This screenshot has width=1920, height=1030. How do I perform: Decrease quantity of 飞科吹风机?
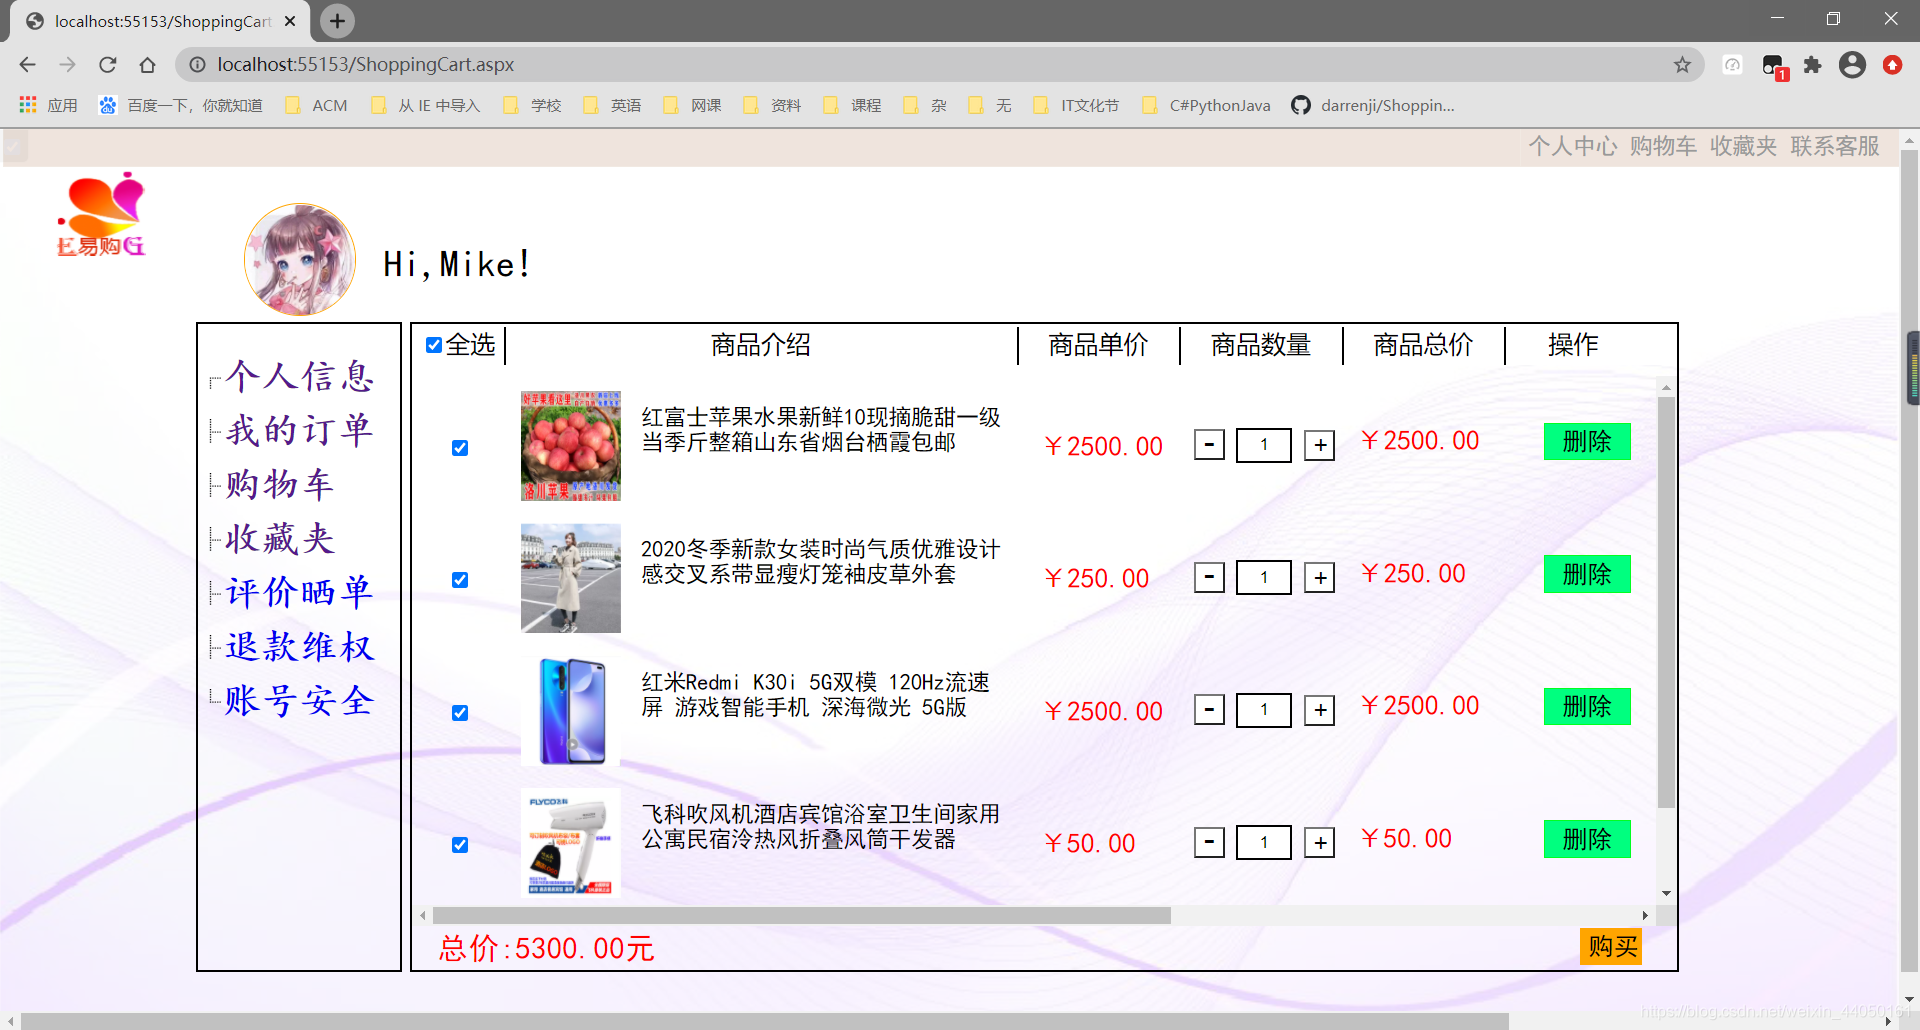point(1209,842)
